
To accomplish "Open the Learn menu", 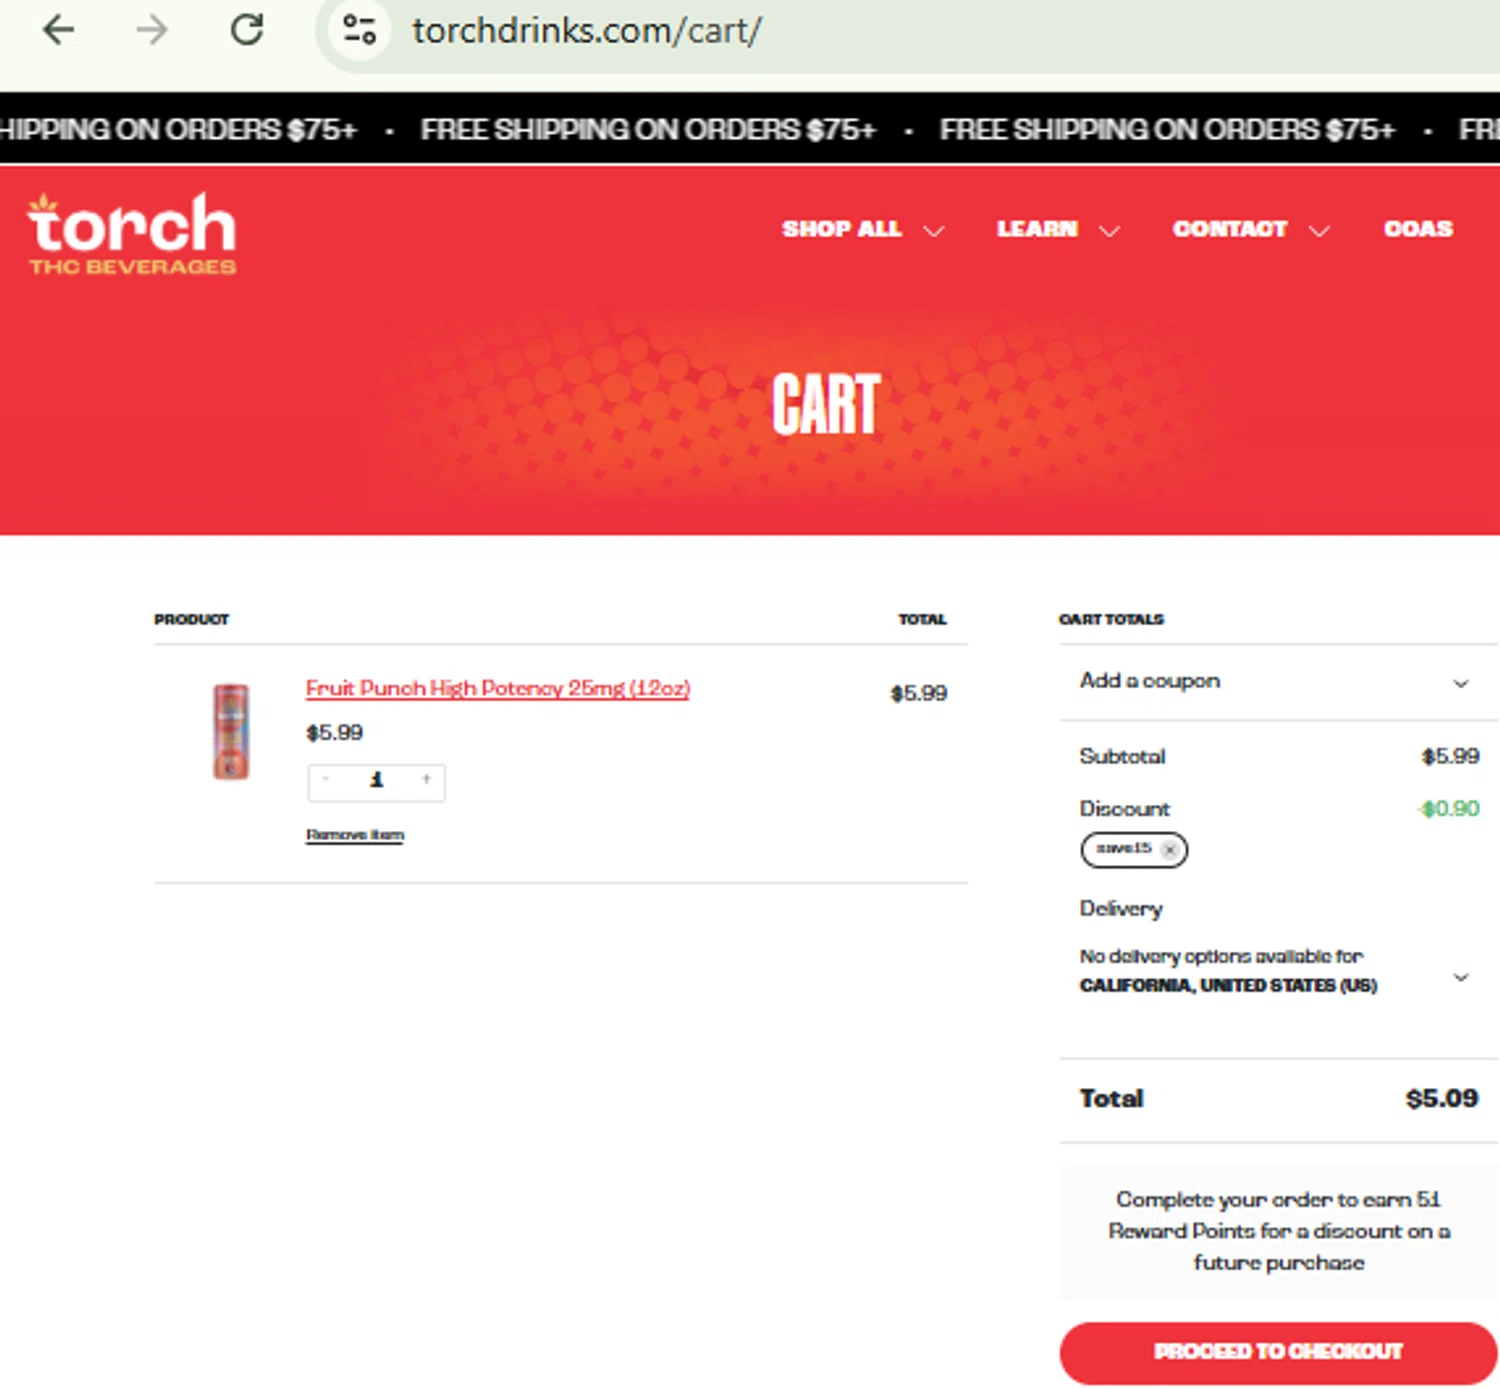I will click(x=1037, y=229).
